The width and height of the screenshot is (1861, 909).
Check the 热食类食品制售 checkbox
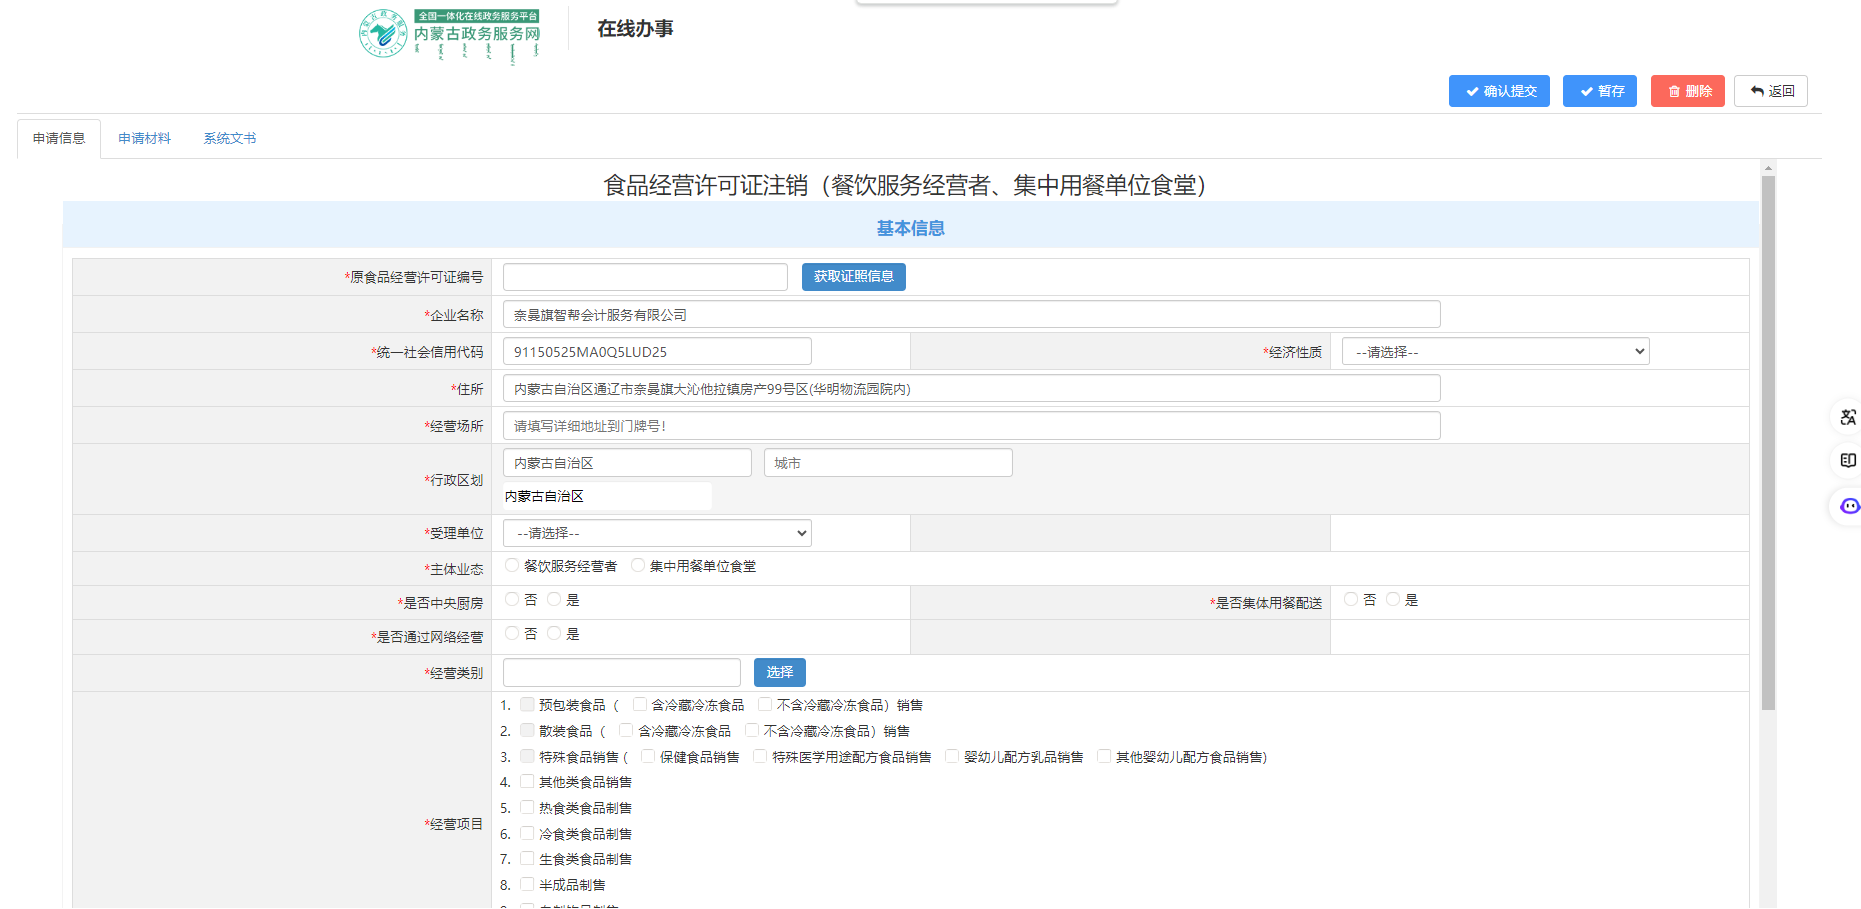tap(527, 807)
